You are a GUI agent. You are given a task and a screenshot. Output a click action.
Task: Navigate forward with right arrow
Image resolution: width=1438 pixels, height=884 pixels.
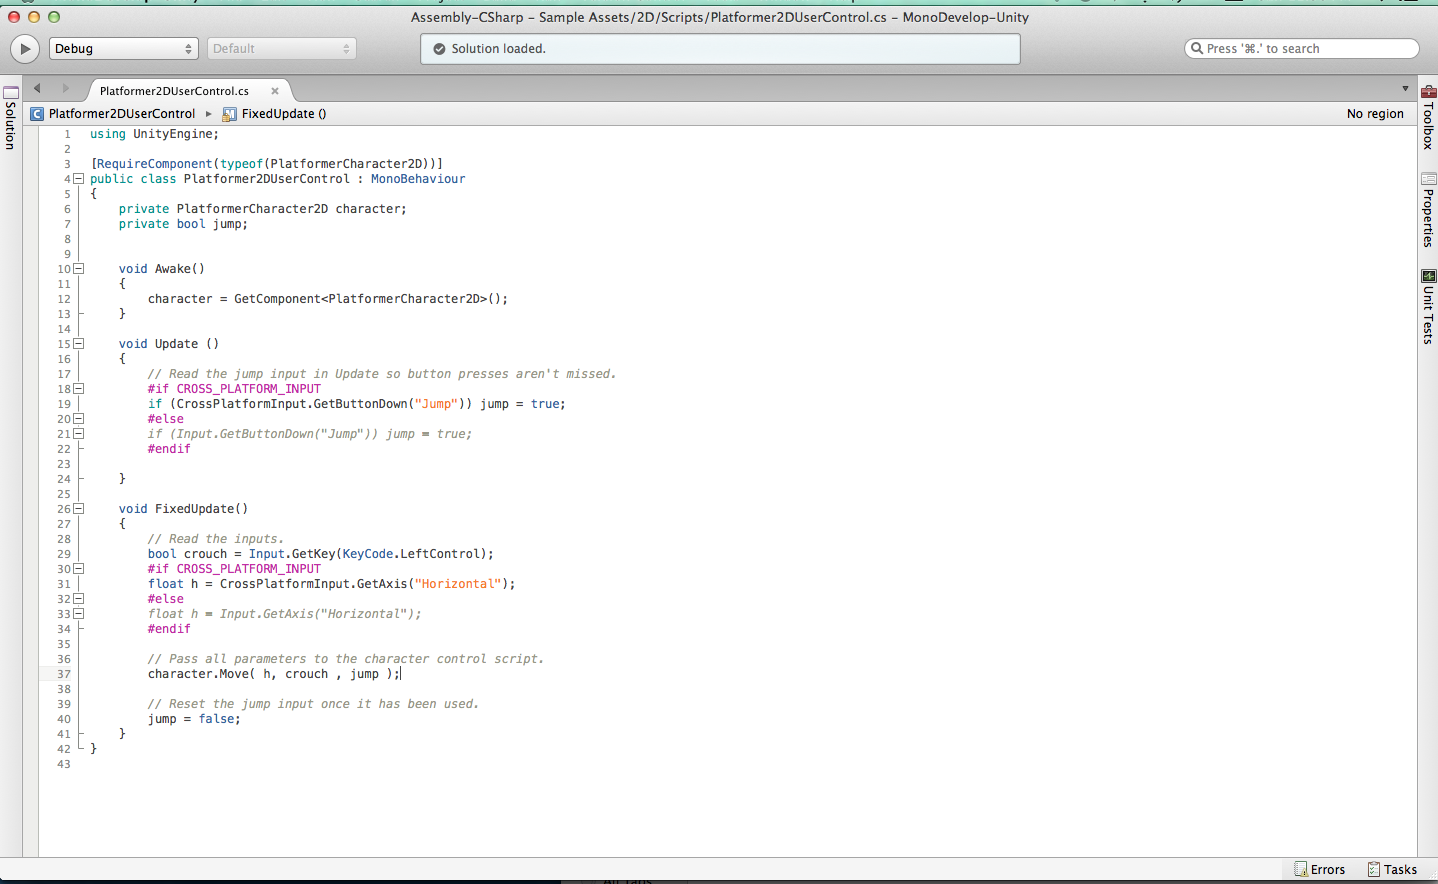pyautogui.click(x=66, y=89)
